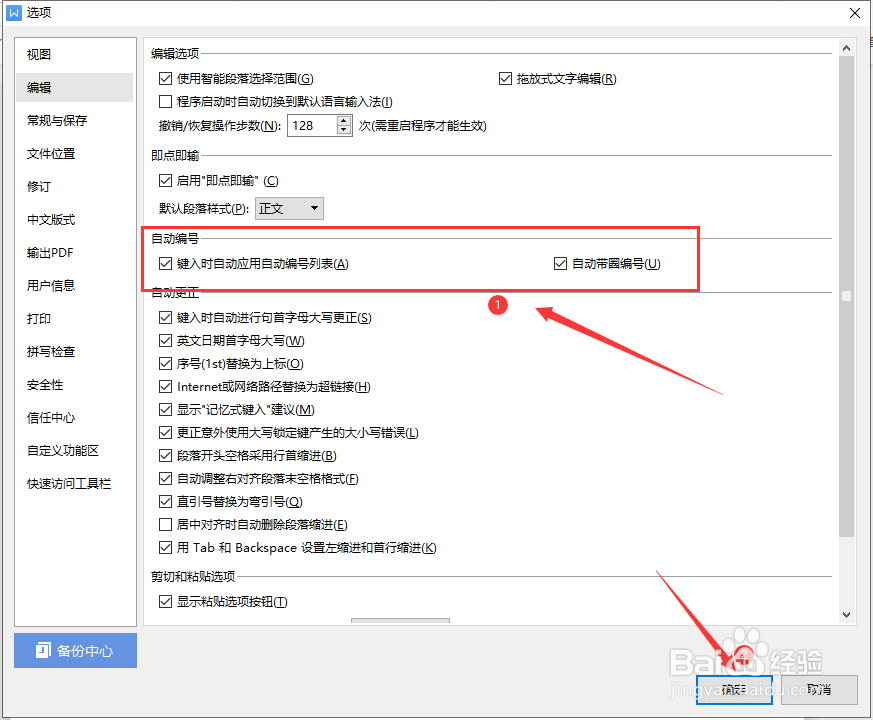The height and width of the screenshot is (720, 873).
Task: Select the 安全性 category
Action: [45, 385]
